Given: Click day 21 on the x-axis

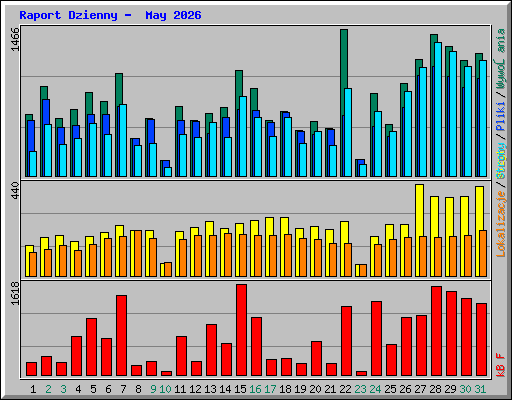Looking at the screenshot, I should click(x=330, y=389).
